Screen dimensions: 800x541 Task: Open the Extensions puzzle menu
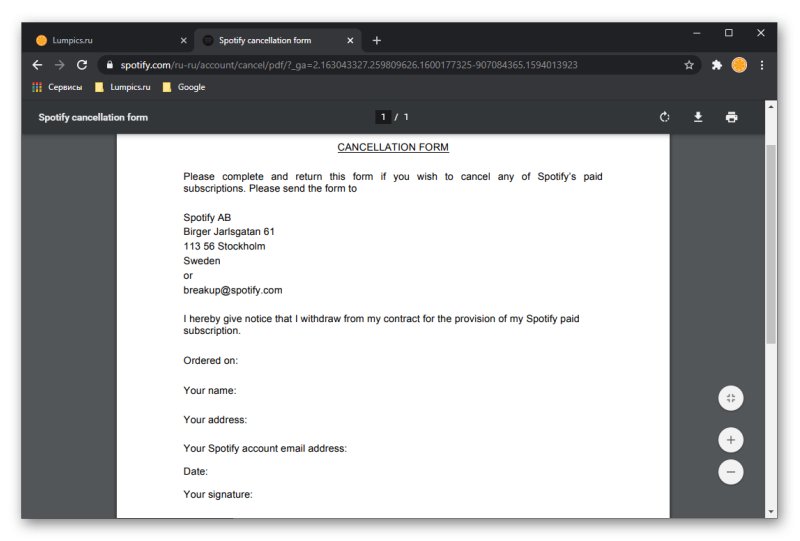[x=717, y=65]
